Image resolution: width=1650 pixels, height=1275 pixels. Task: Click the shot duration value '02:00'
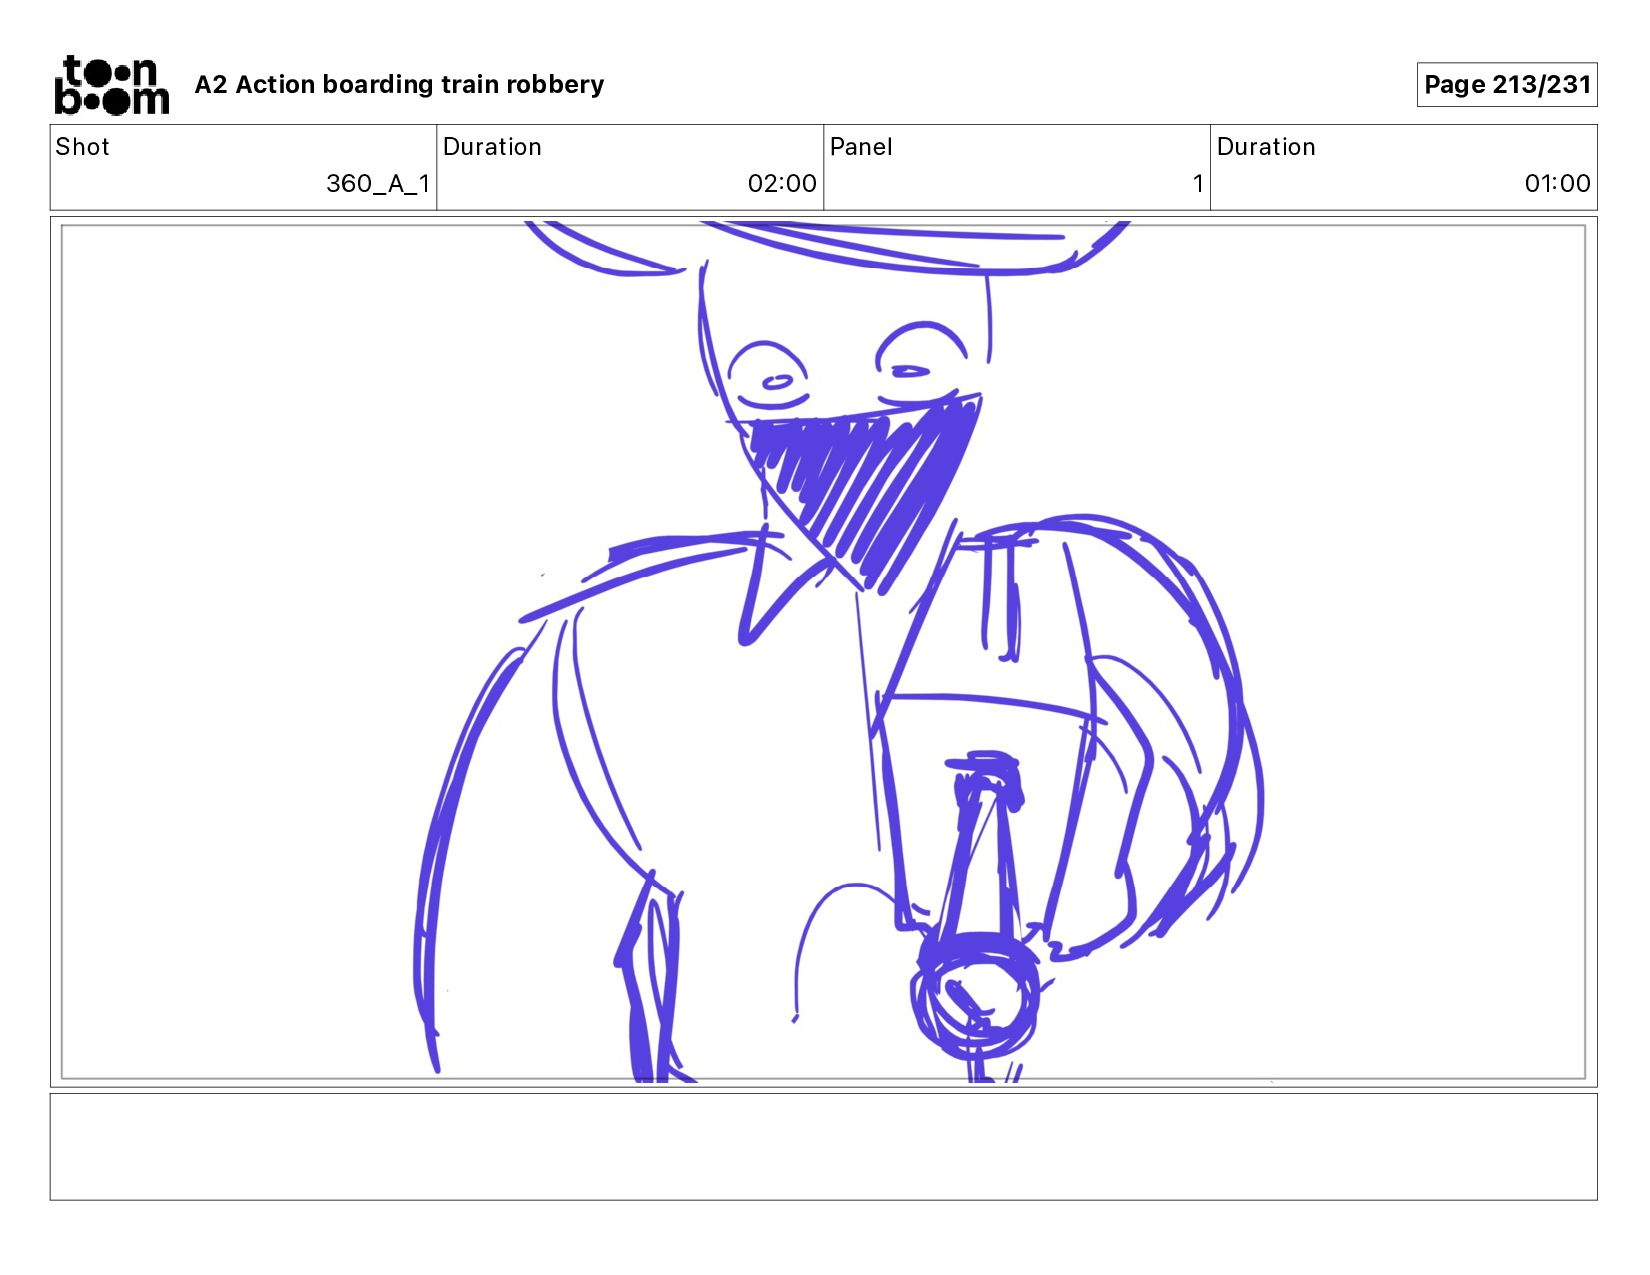[x=782, y=184]
